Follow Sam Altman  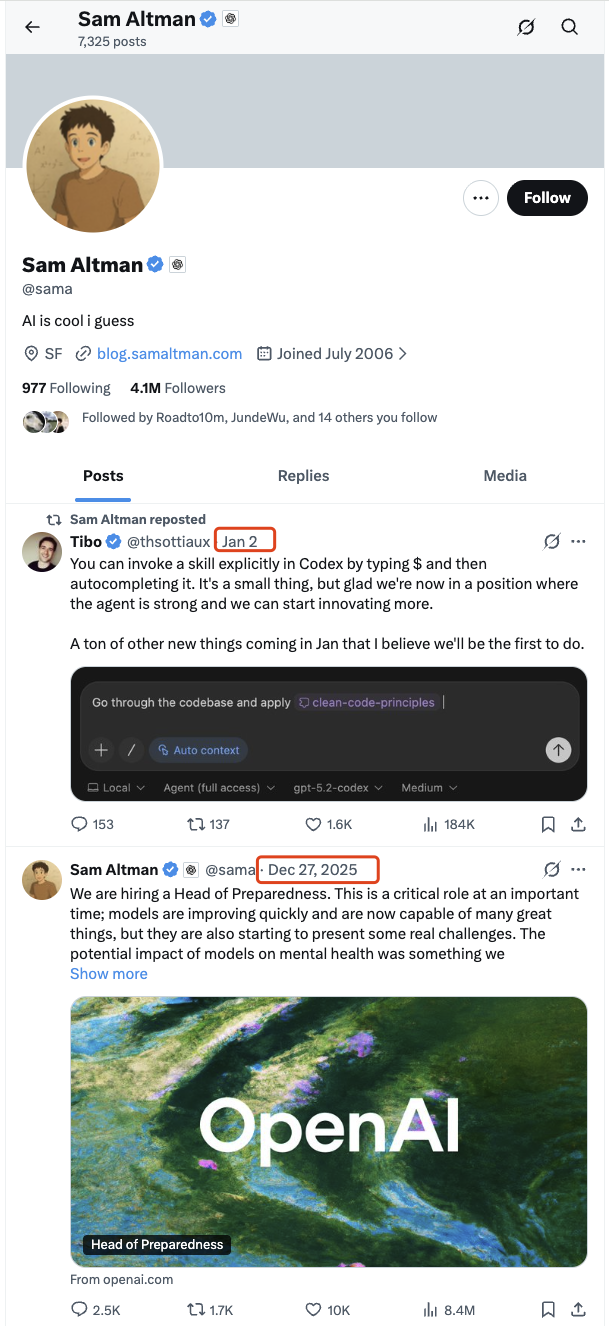pyautogui.click(x=547, y=198)
